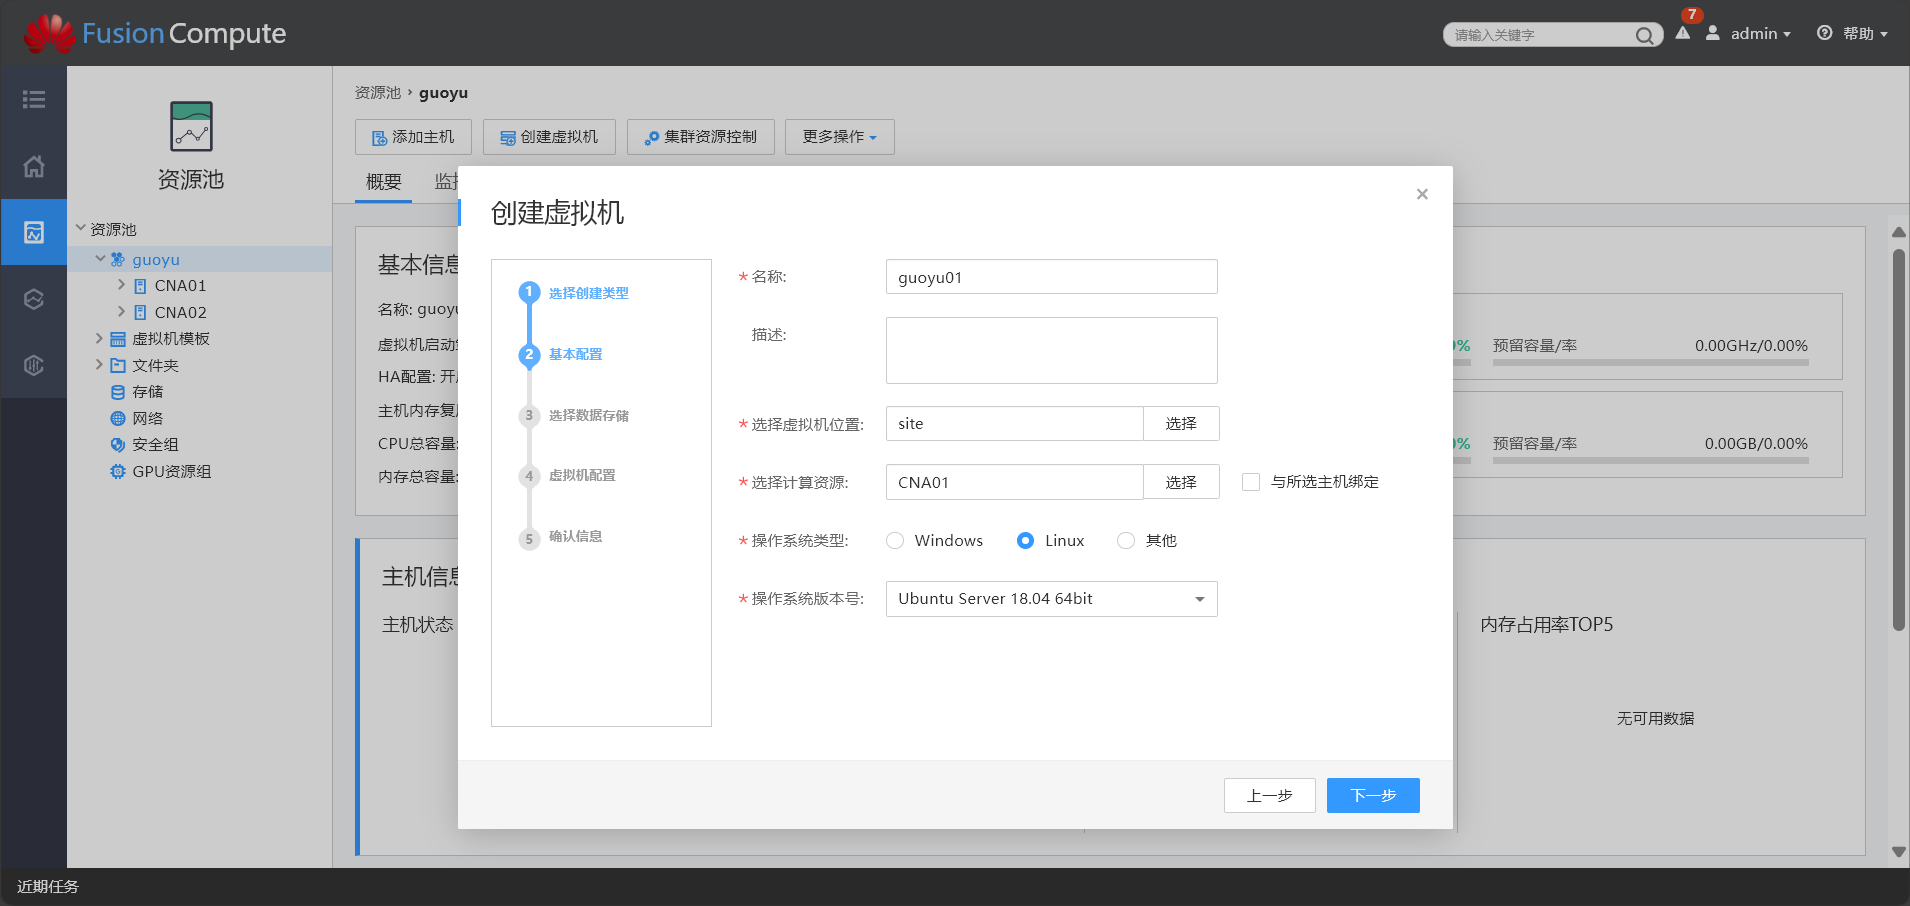
Task: Click the storage icon beside 存储
Action: click(118, 392)
